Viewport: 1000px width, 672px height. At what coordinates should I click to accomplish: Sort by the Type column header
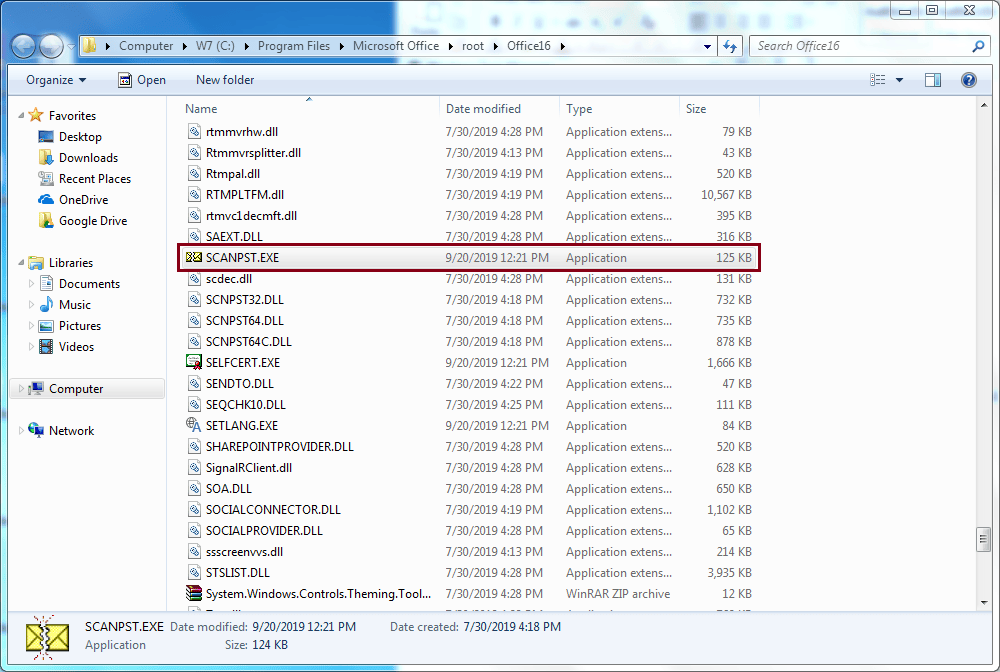619,109
